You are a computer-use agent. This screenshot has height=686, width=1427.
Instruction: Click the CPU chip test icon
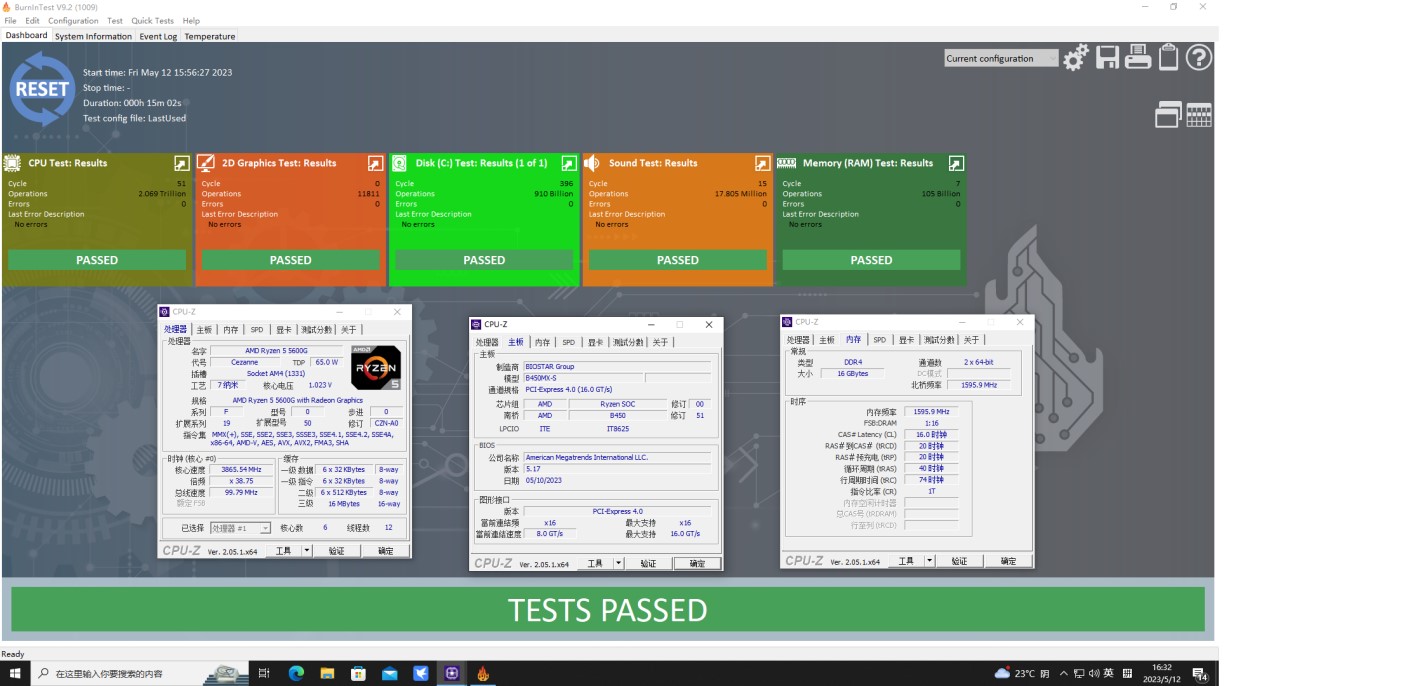click(12, 163)
